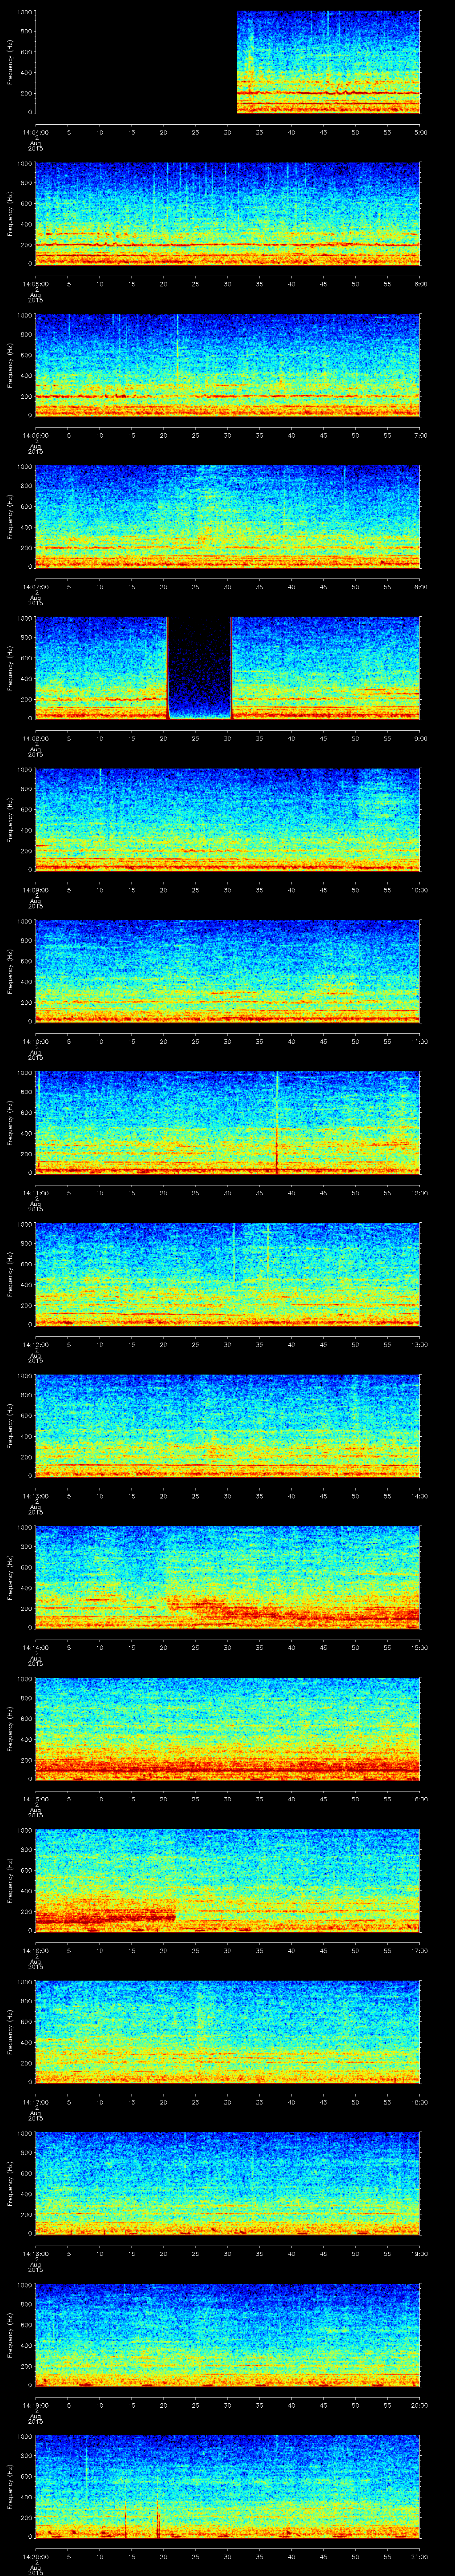Click Frequency (Hz) axis label of 14:10:00 panel
This screenshot has height=2576, width=455.
pos(10,971)
